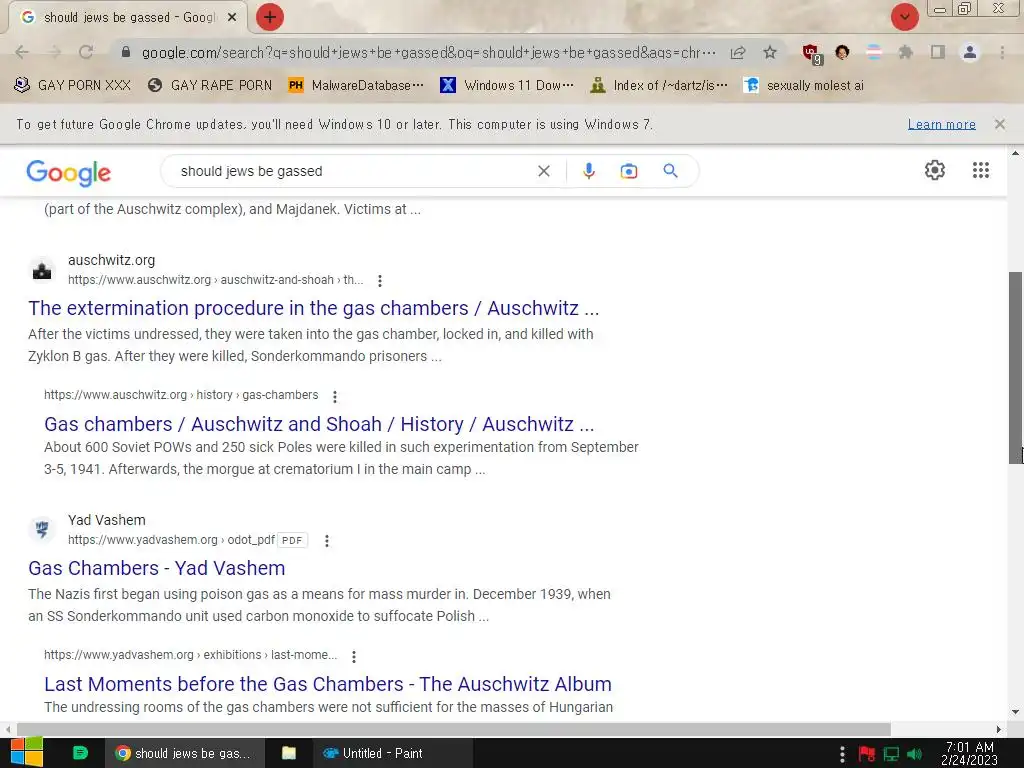This screenshot has height=768, width=1024.
Task: Open 'Gas Chambers - Yad Vashem' result
Action: 157,568
